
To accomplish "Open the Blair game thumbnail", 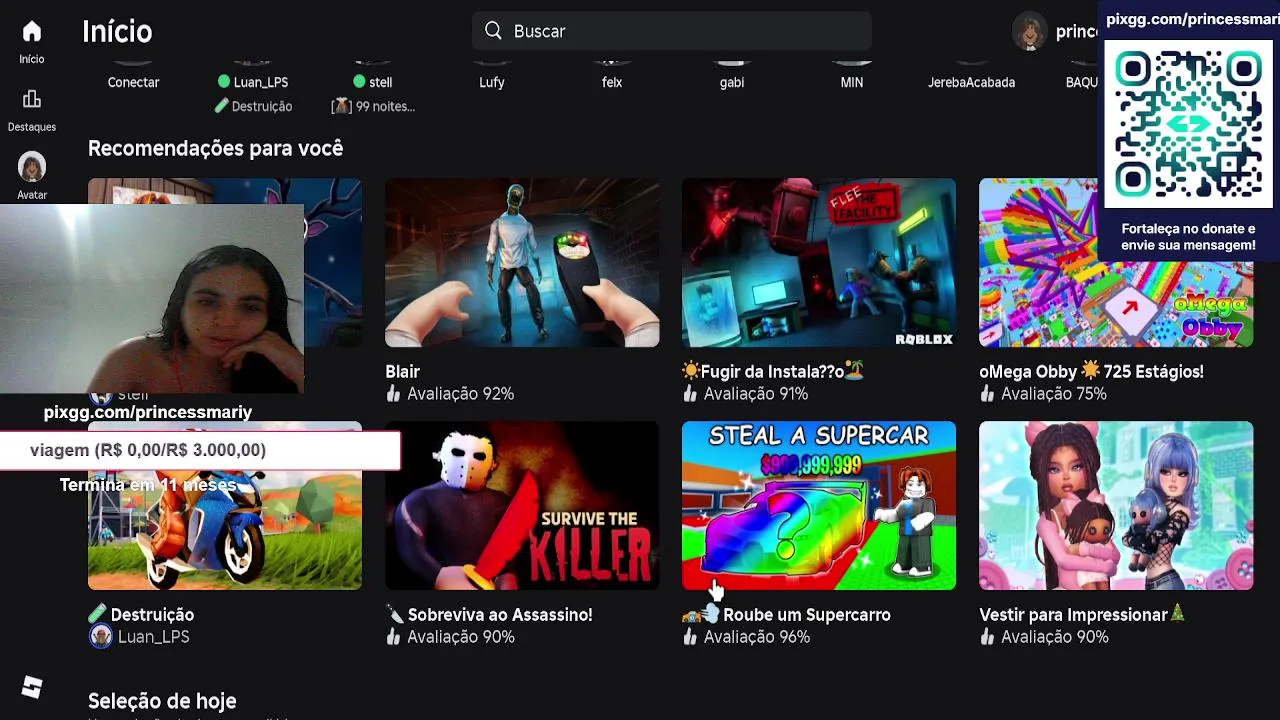I will point(522,263).
